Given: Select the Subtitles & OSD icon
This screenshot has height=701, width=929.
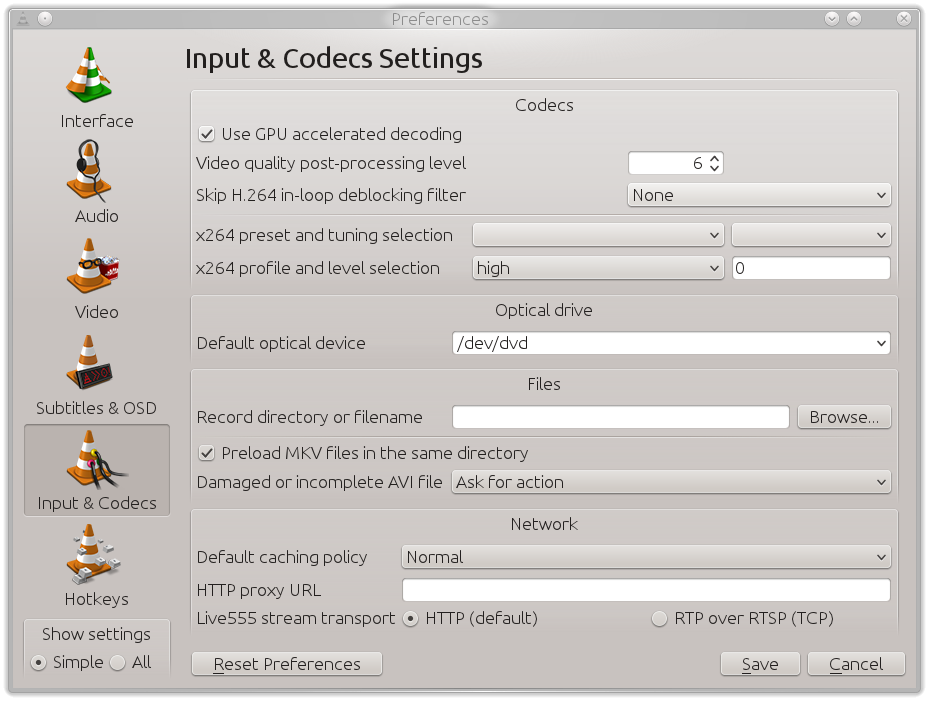Looking at the screenshot, I should coord(89,362).
